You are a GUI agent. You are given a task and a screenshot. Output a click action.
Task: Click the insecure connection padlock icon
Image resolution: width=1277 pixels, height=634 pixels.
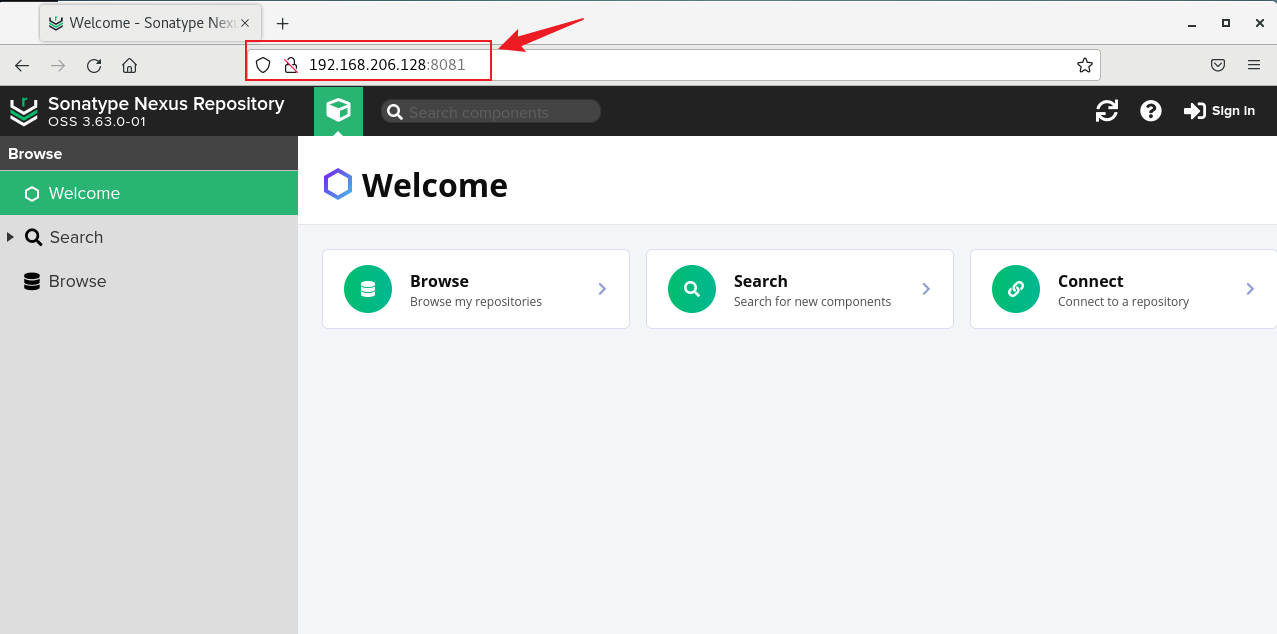[291, 65]
